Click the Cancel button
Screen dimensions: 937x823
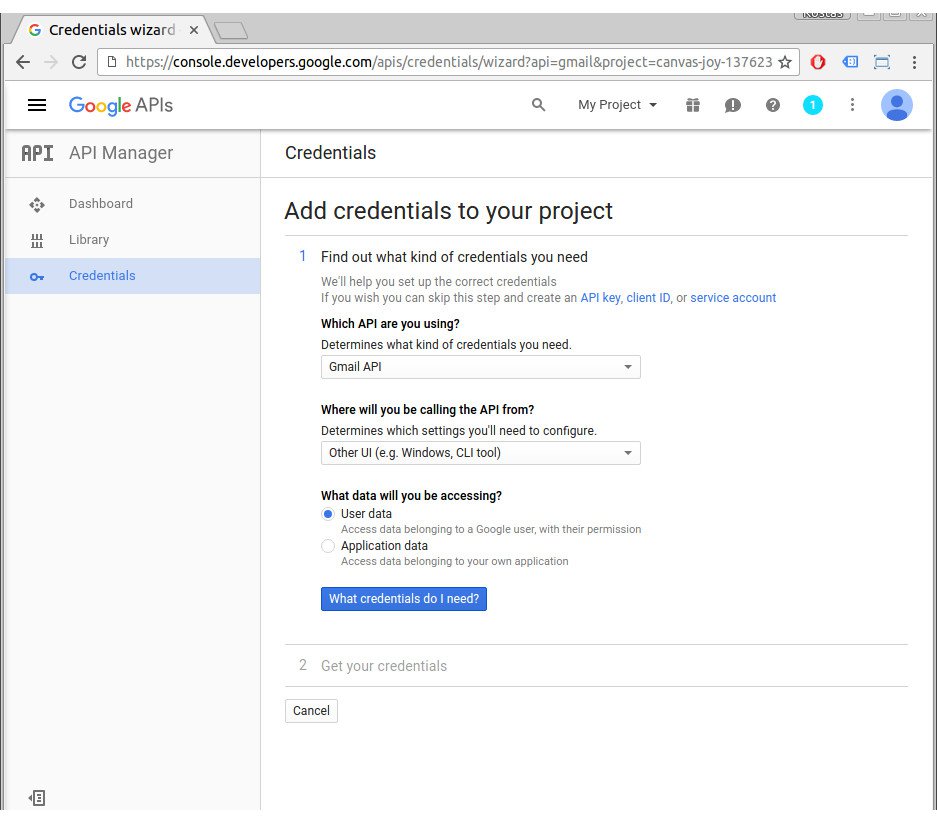click(311, 711)
